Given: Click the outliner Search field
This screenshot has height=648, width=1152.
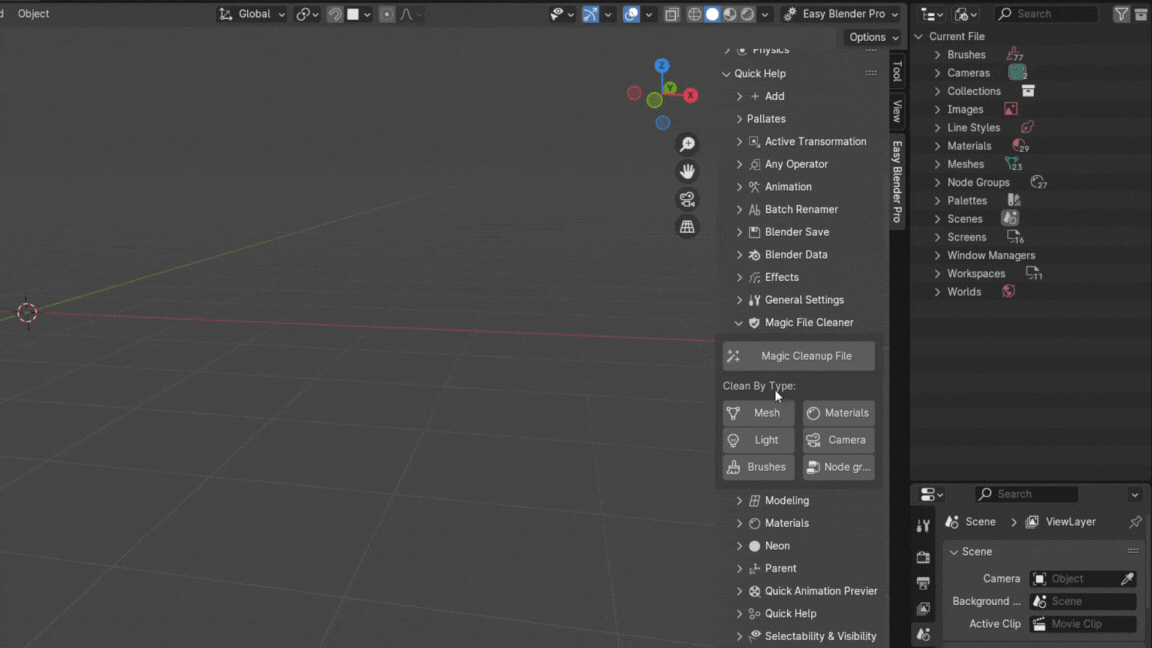Looking at the screenshot, I should pyautogui.click(x=1046, y=14).
